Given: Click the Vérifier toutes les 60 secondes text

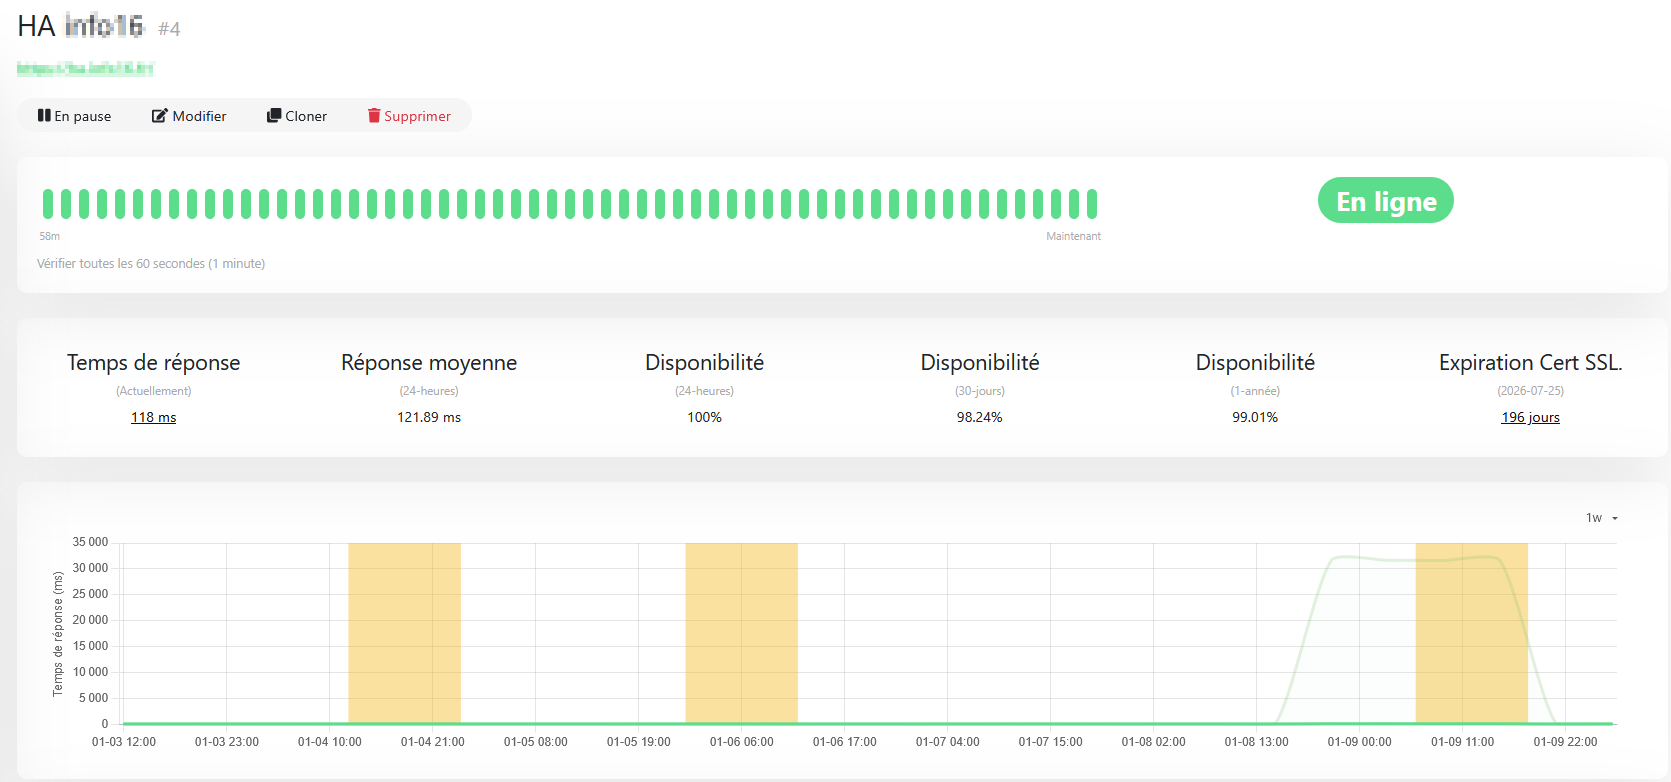Looking at the screenshot, I should [x=151, y=264].
